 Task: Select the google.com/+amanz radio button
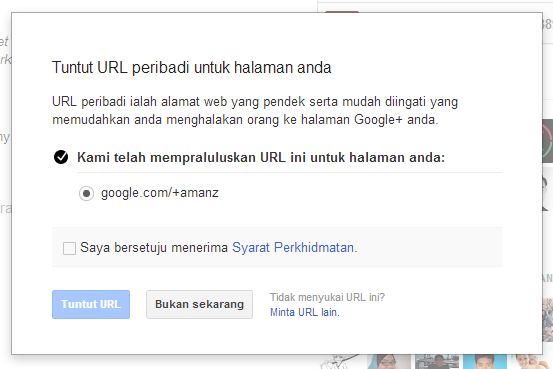point(86,193)
